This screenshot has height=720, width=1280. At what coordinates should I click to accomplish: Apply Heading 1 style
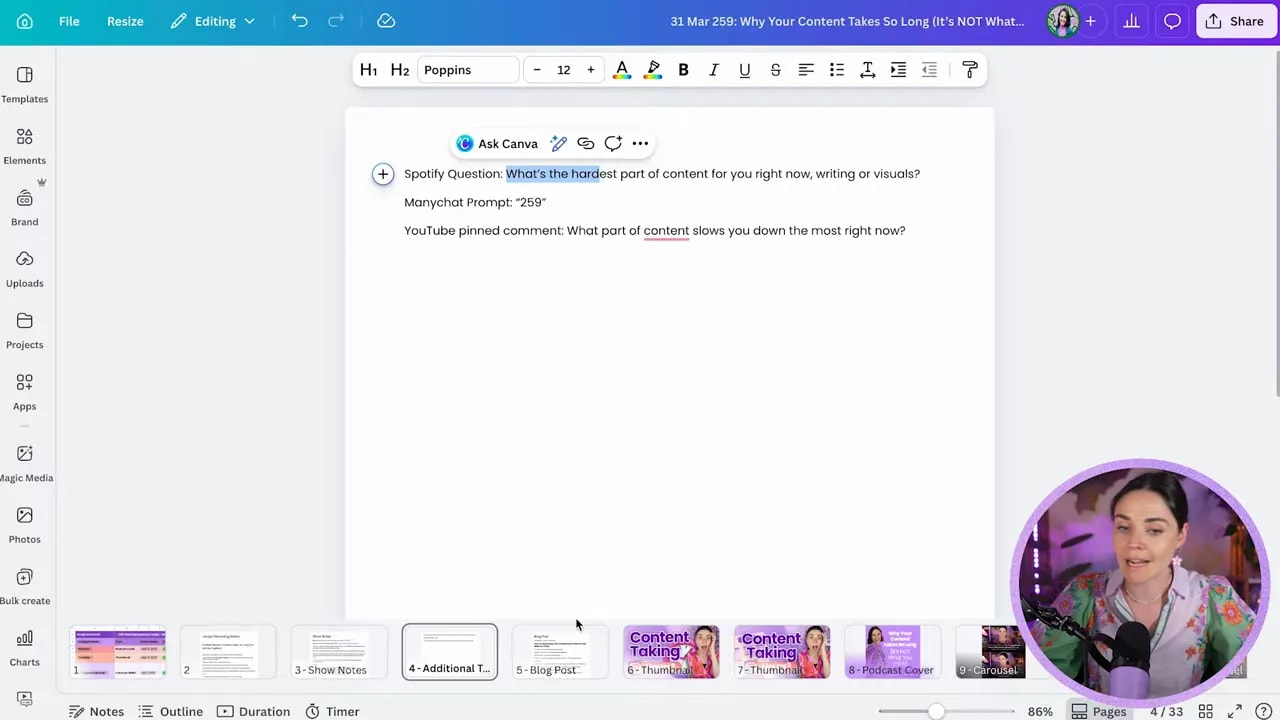click(x=368, y=70)
